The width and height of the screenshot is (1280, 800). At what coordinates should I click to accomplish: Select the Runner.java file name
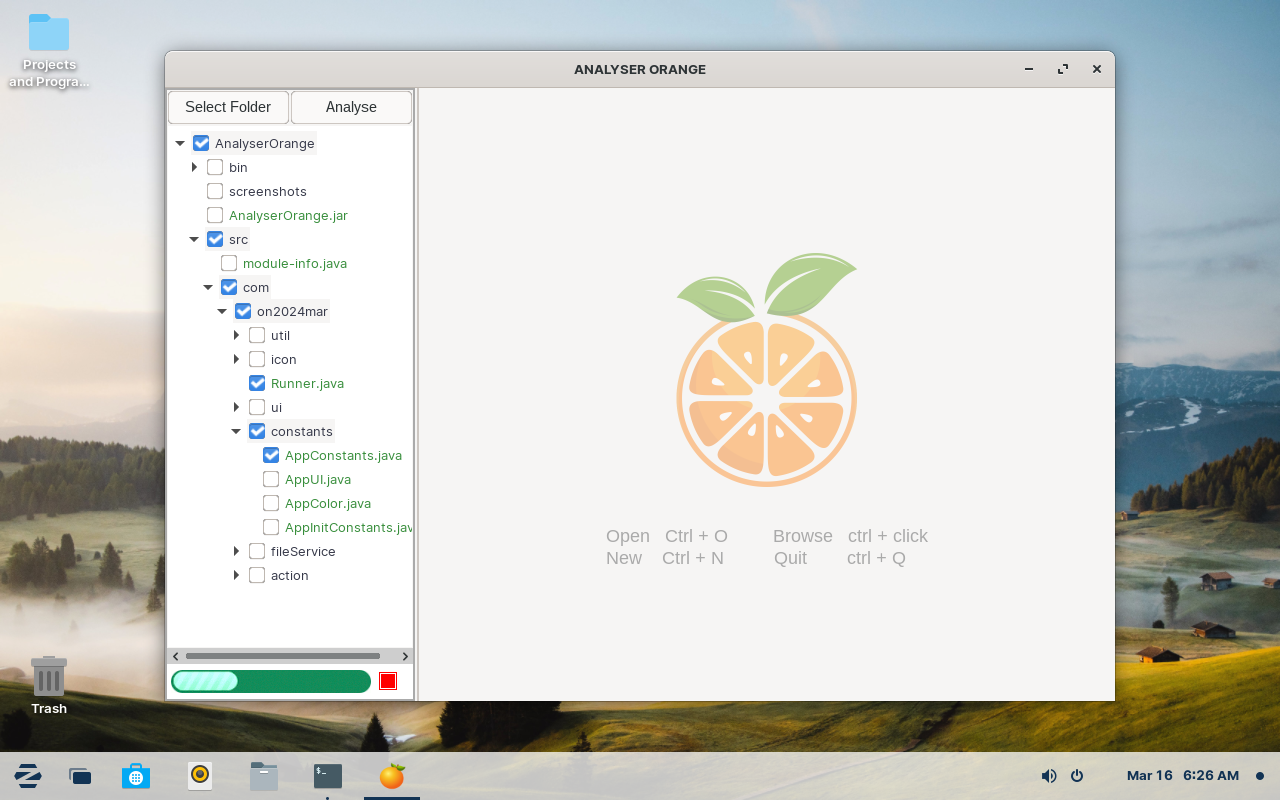(x=307, y=383)
